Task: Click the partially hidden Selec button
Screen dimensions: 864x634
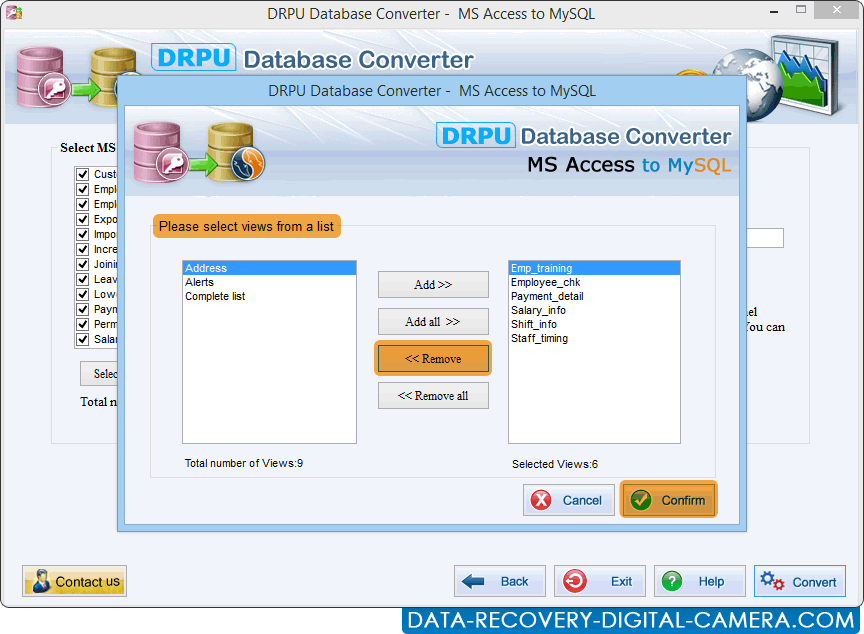Action: pyautogui.click(x=99, y=373)
